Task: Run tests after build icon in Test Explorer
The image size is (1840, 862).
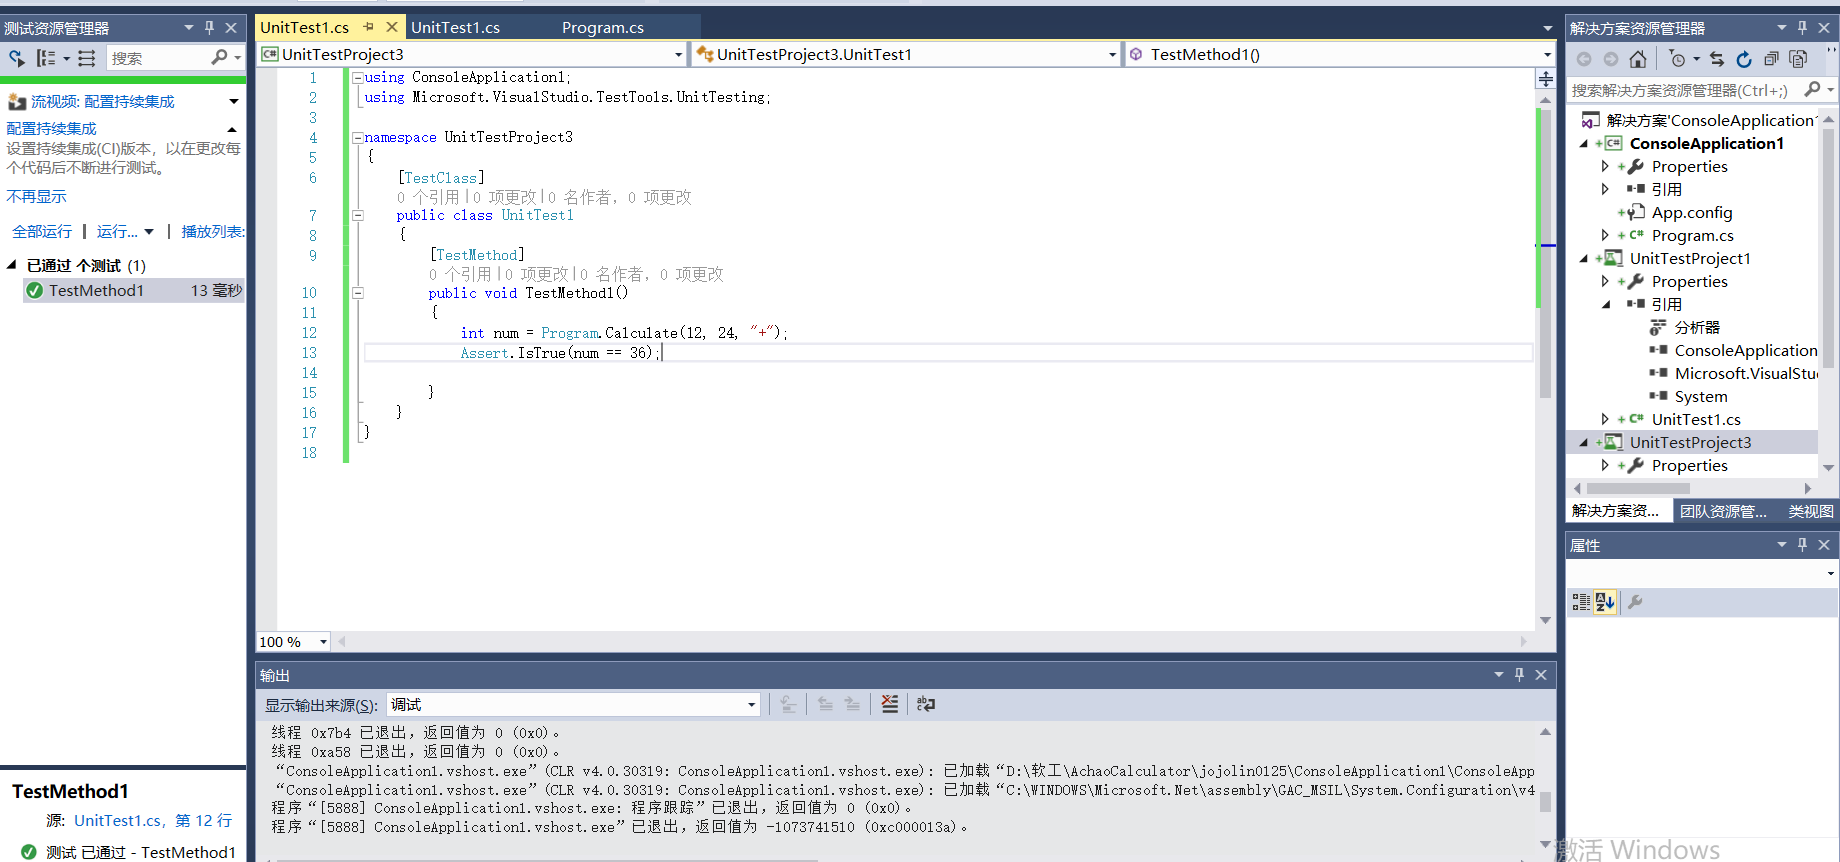Action: (x=17, y=58)
